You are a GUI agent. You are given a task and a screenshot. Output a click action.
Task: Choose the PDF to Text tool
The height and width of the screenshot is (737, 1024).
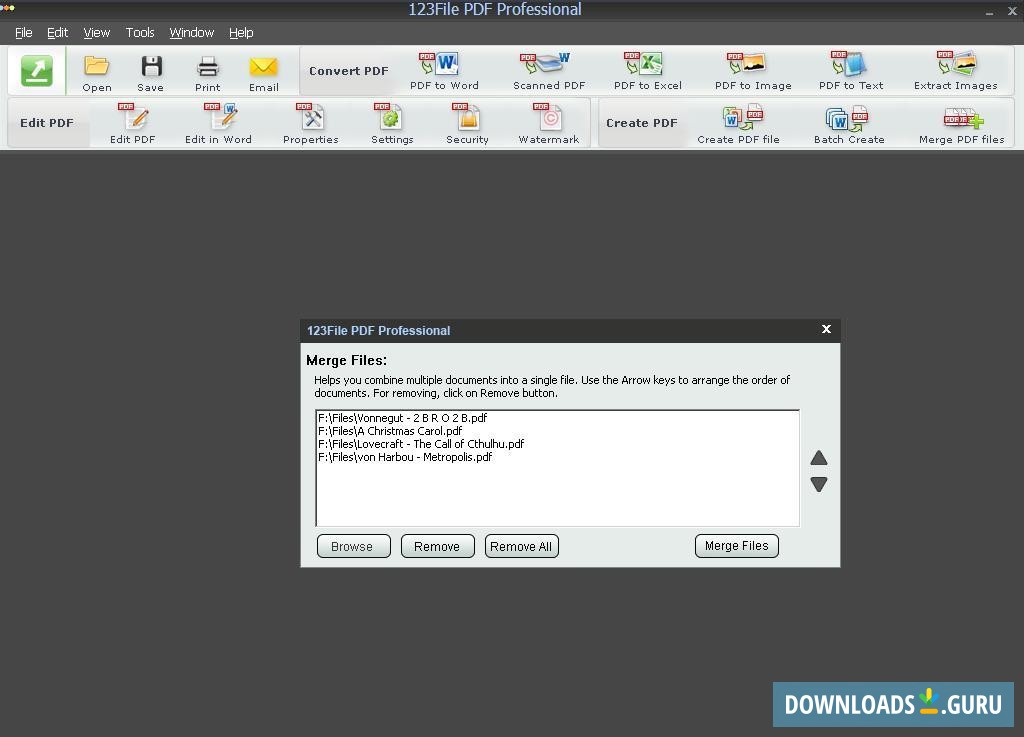[x=851, y=72]
